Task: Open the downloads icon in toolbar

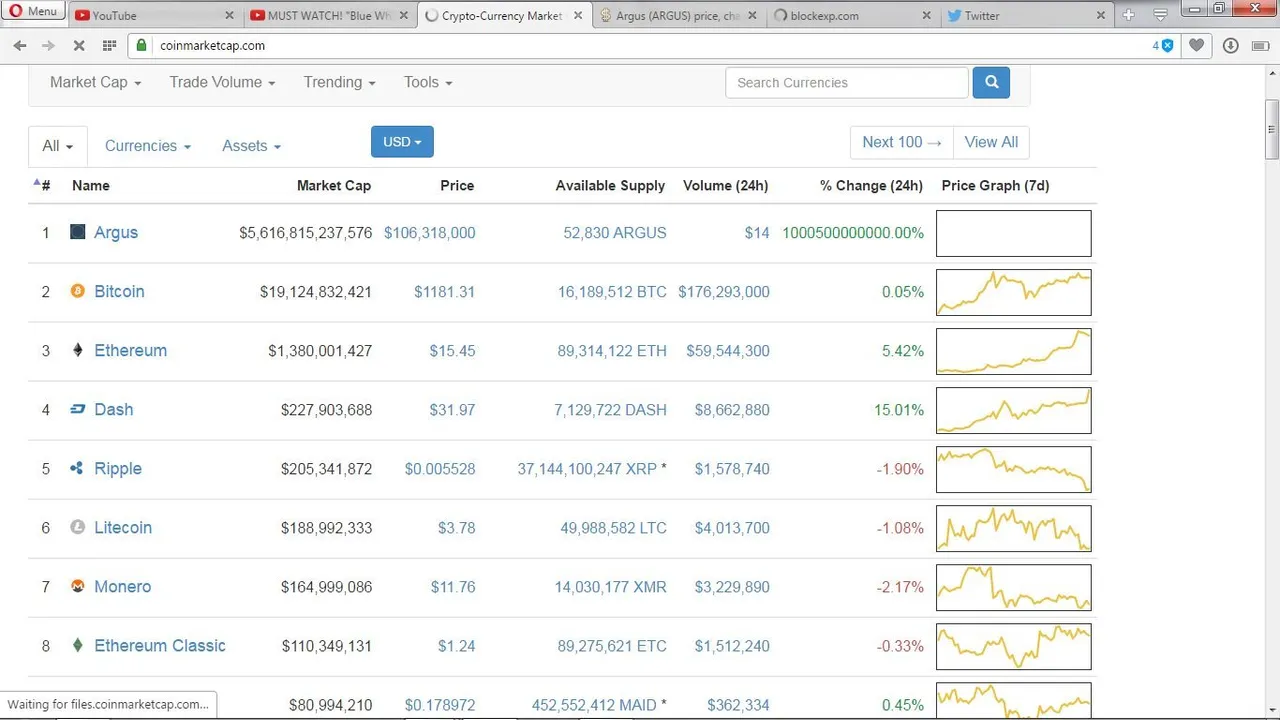Action: click(x=1230, y=46)
